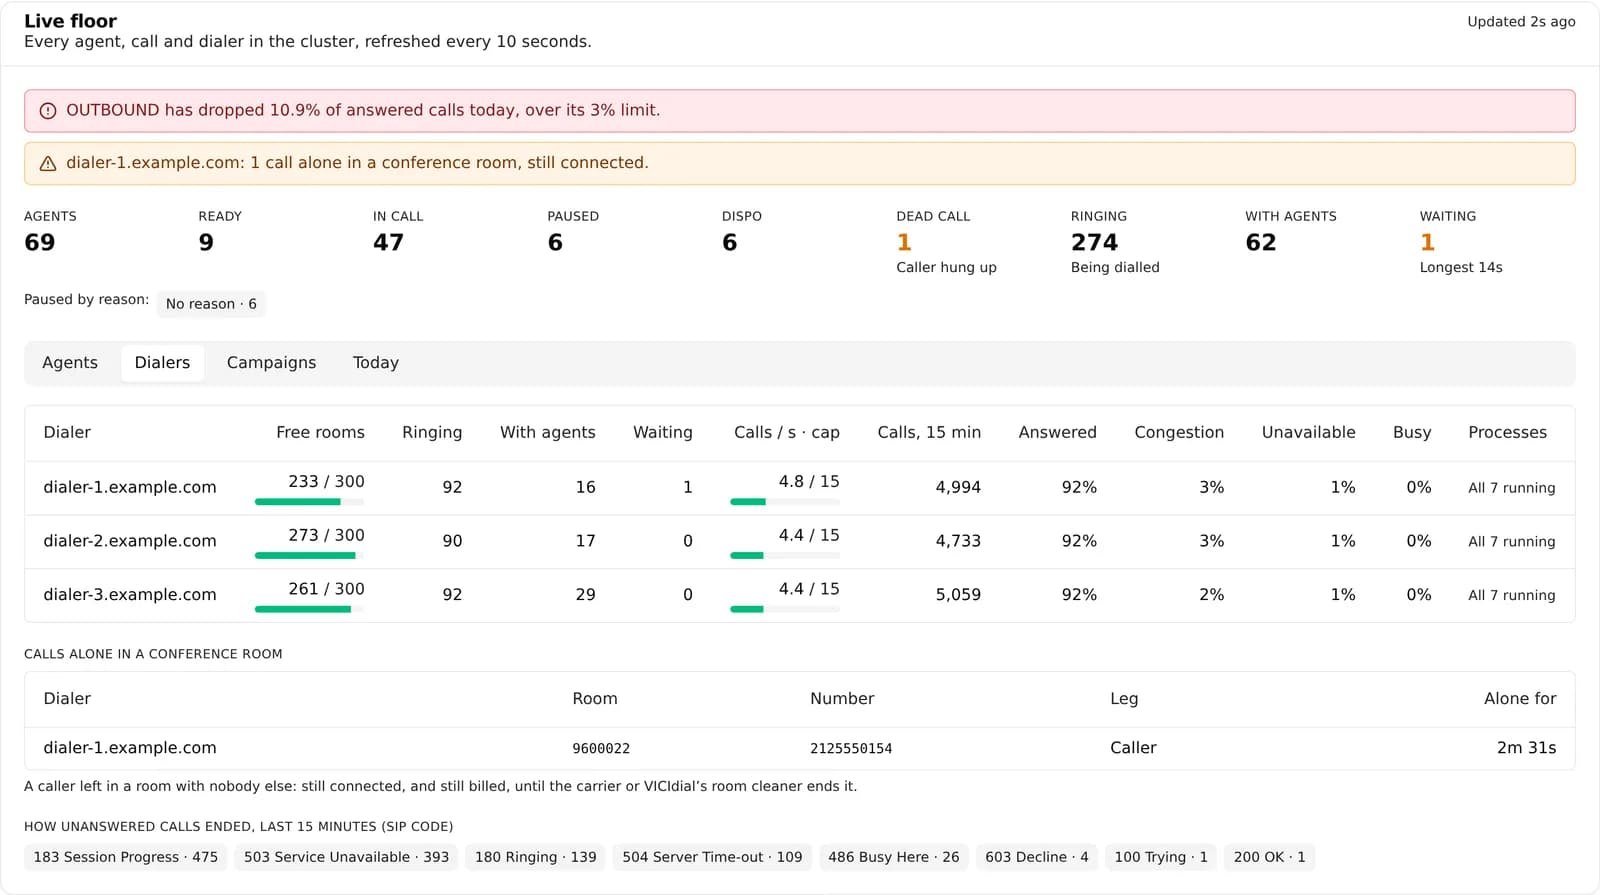The image size is (1600, 895).
Task: Click the 'Alone for' value 2m 31s
Action: [1526, 748]
